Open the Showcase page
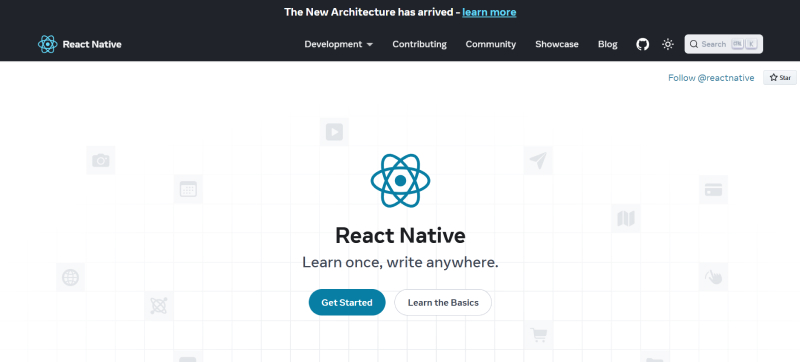 tap(557, 44)
